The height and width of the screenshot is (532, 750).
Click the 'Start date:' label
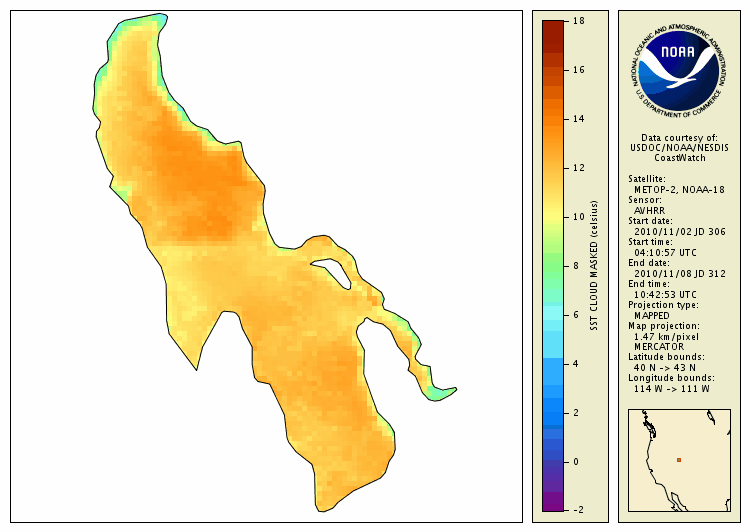651,221
